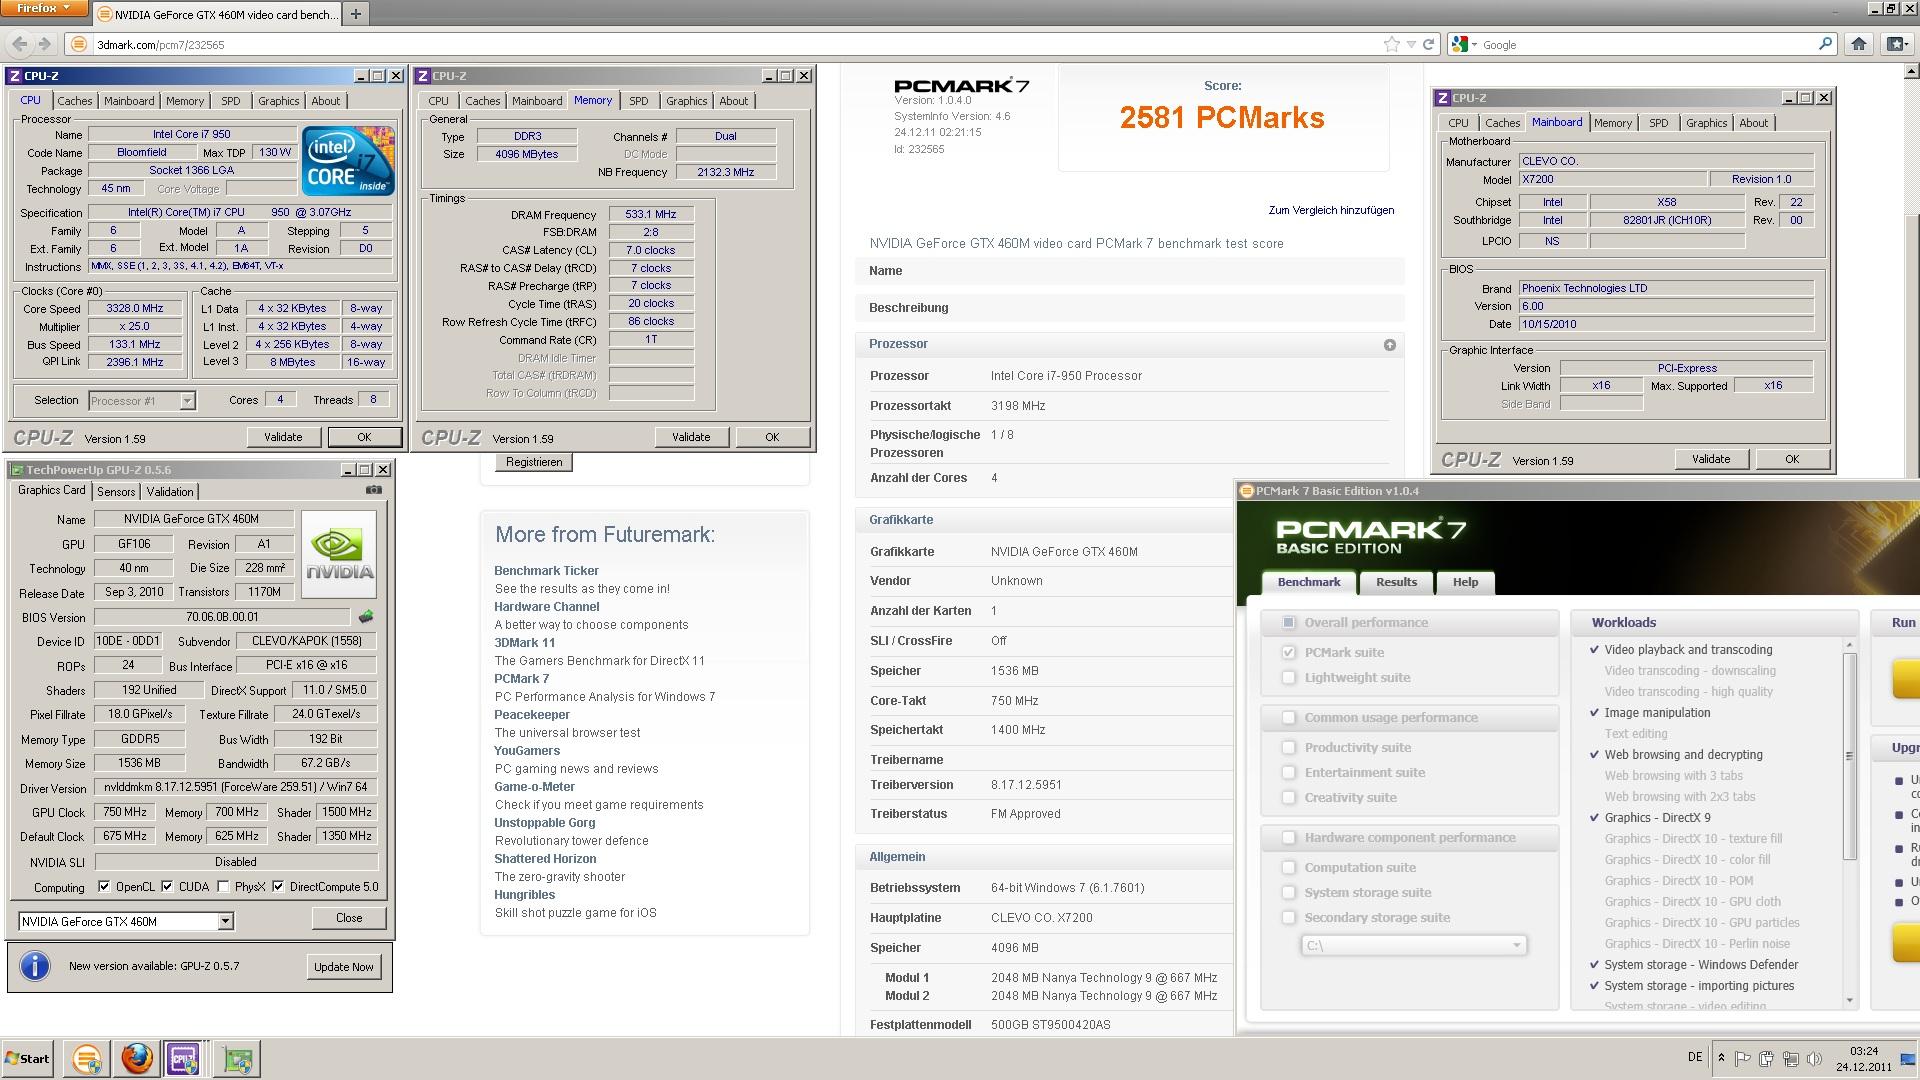Switch to Sensors tab in GPU-Z

[x=116, y=491]
